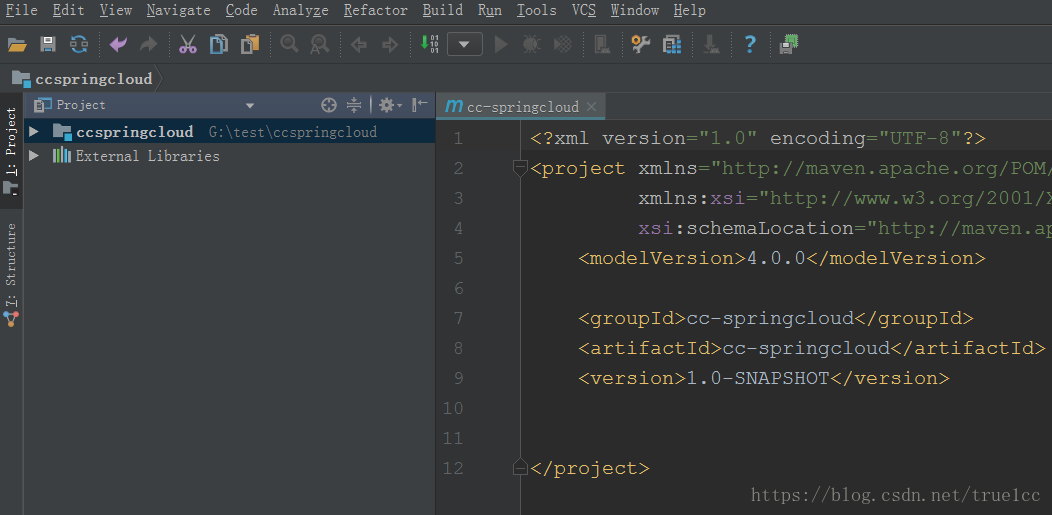Click the Run with Coverage icon
1052x515 pixels.
point(563,45)
